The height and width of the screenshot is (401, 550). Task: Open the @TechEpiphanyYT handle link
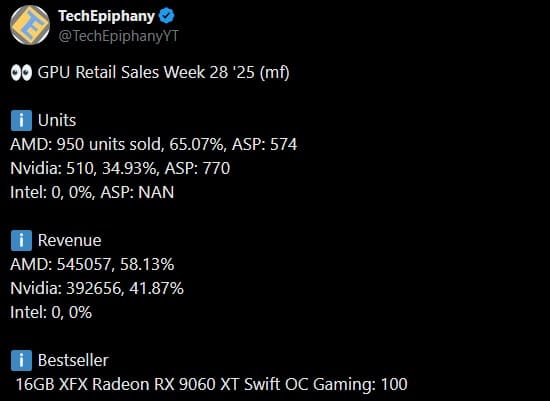[x=119, y=36]
